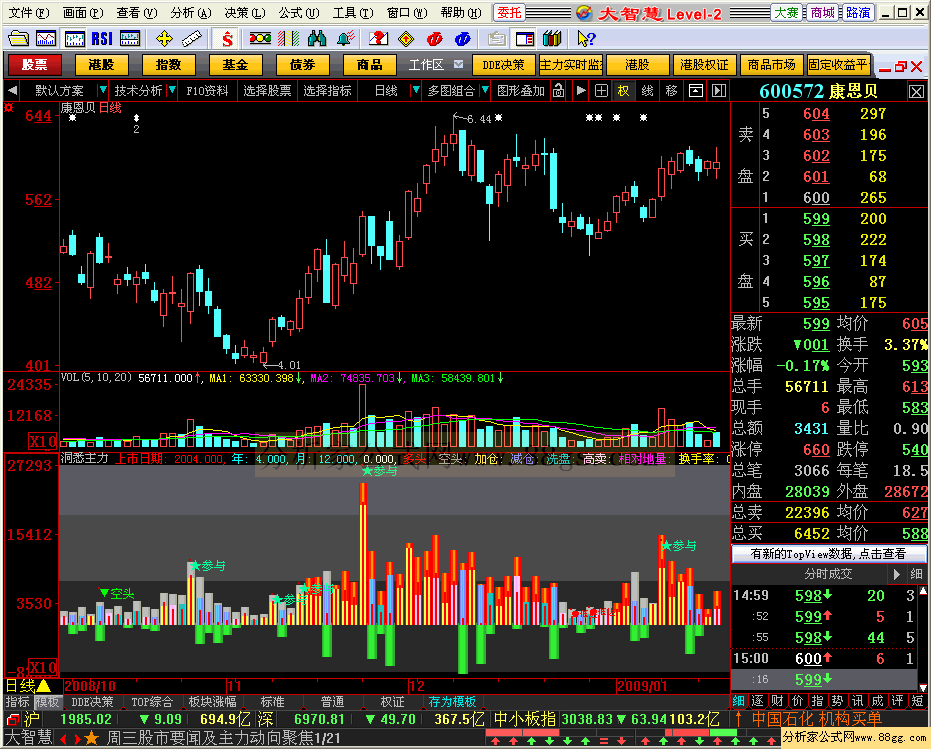This screenshot has height=749, width=931.
Task: Click the context help cursor icon
Action: click(586, 39)
